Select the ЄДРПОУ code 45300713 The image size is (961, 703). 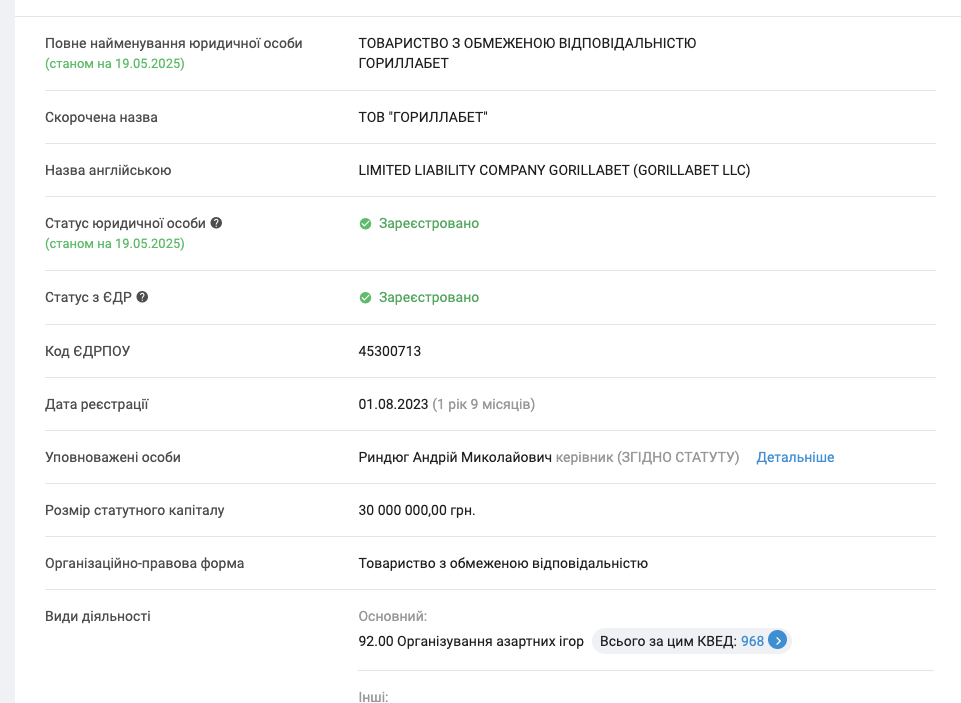(390, 351)
